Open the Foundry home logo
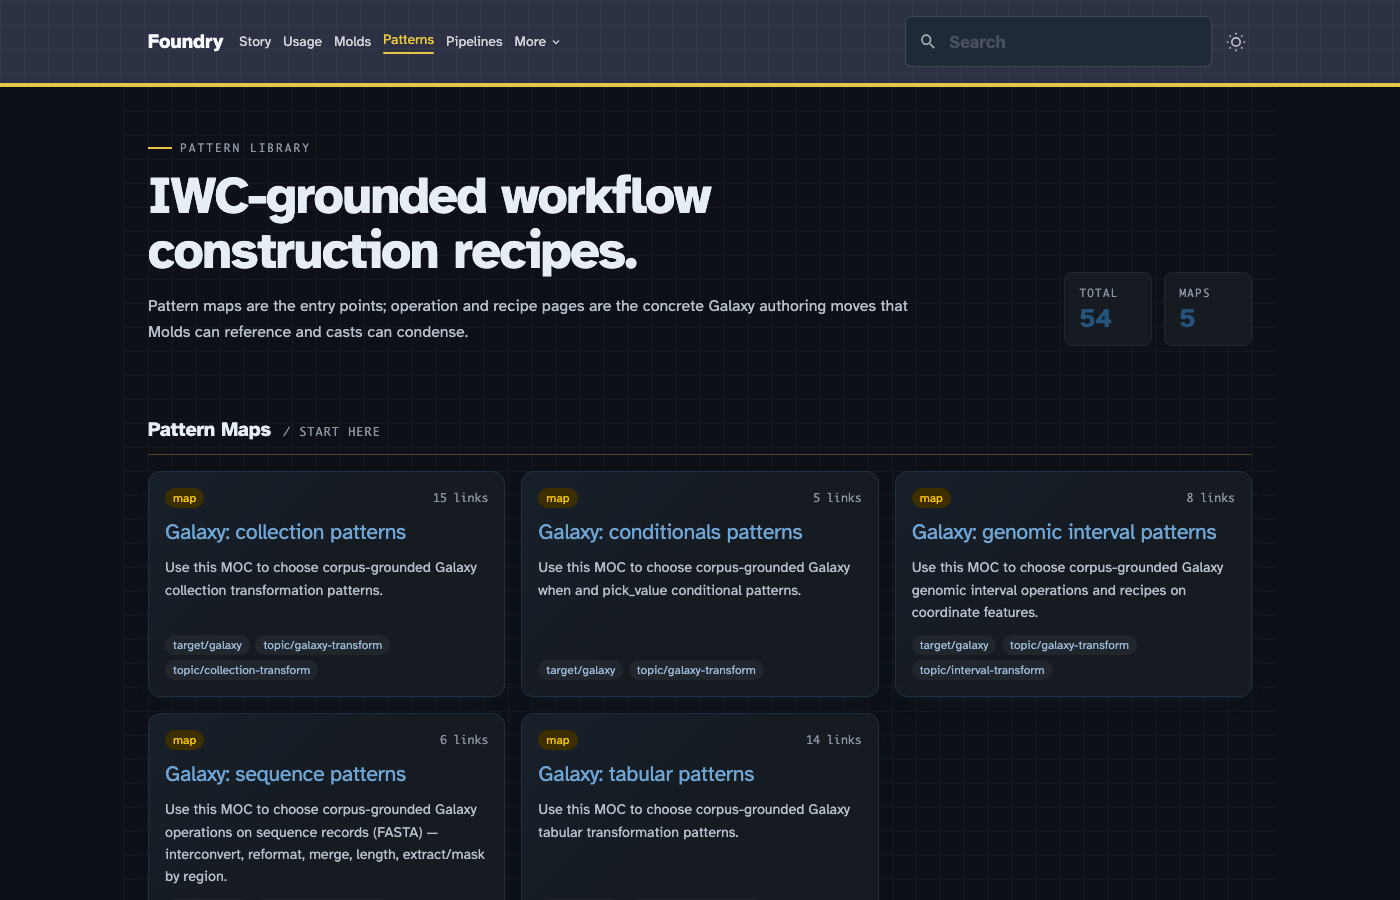 click(185, 41)
